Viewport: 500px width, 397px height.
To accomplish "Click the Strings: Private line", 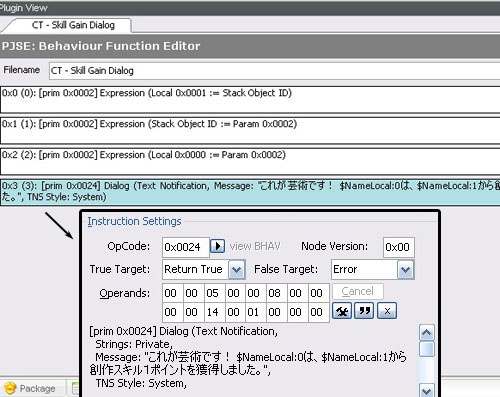I will pyautogui.click(x=134, y=344).
